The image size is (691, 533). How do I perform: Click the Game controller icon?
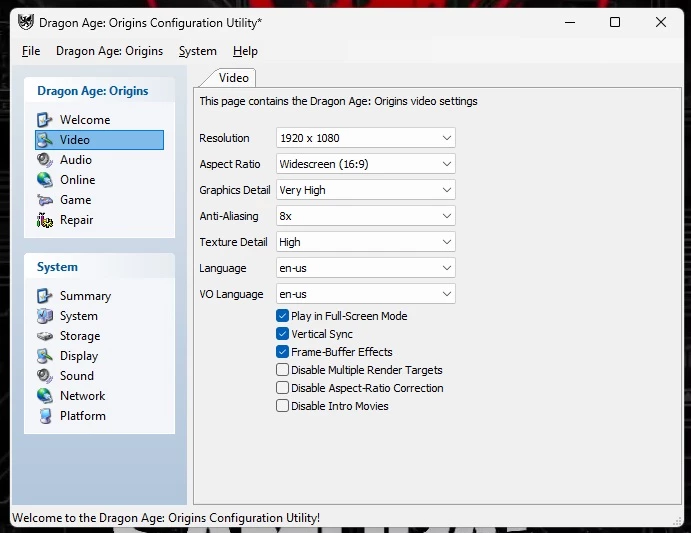(45, 200)
